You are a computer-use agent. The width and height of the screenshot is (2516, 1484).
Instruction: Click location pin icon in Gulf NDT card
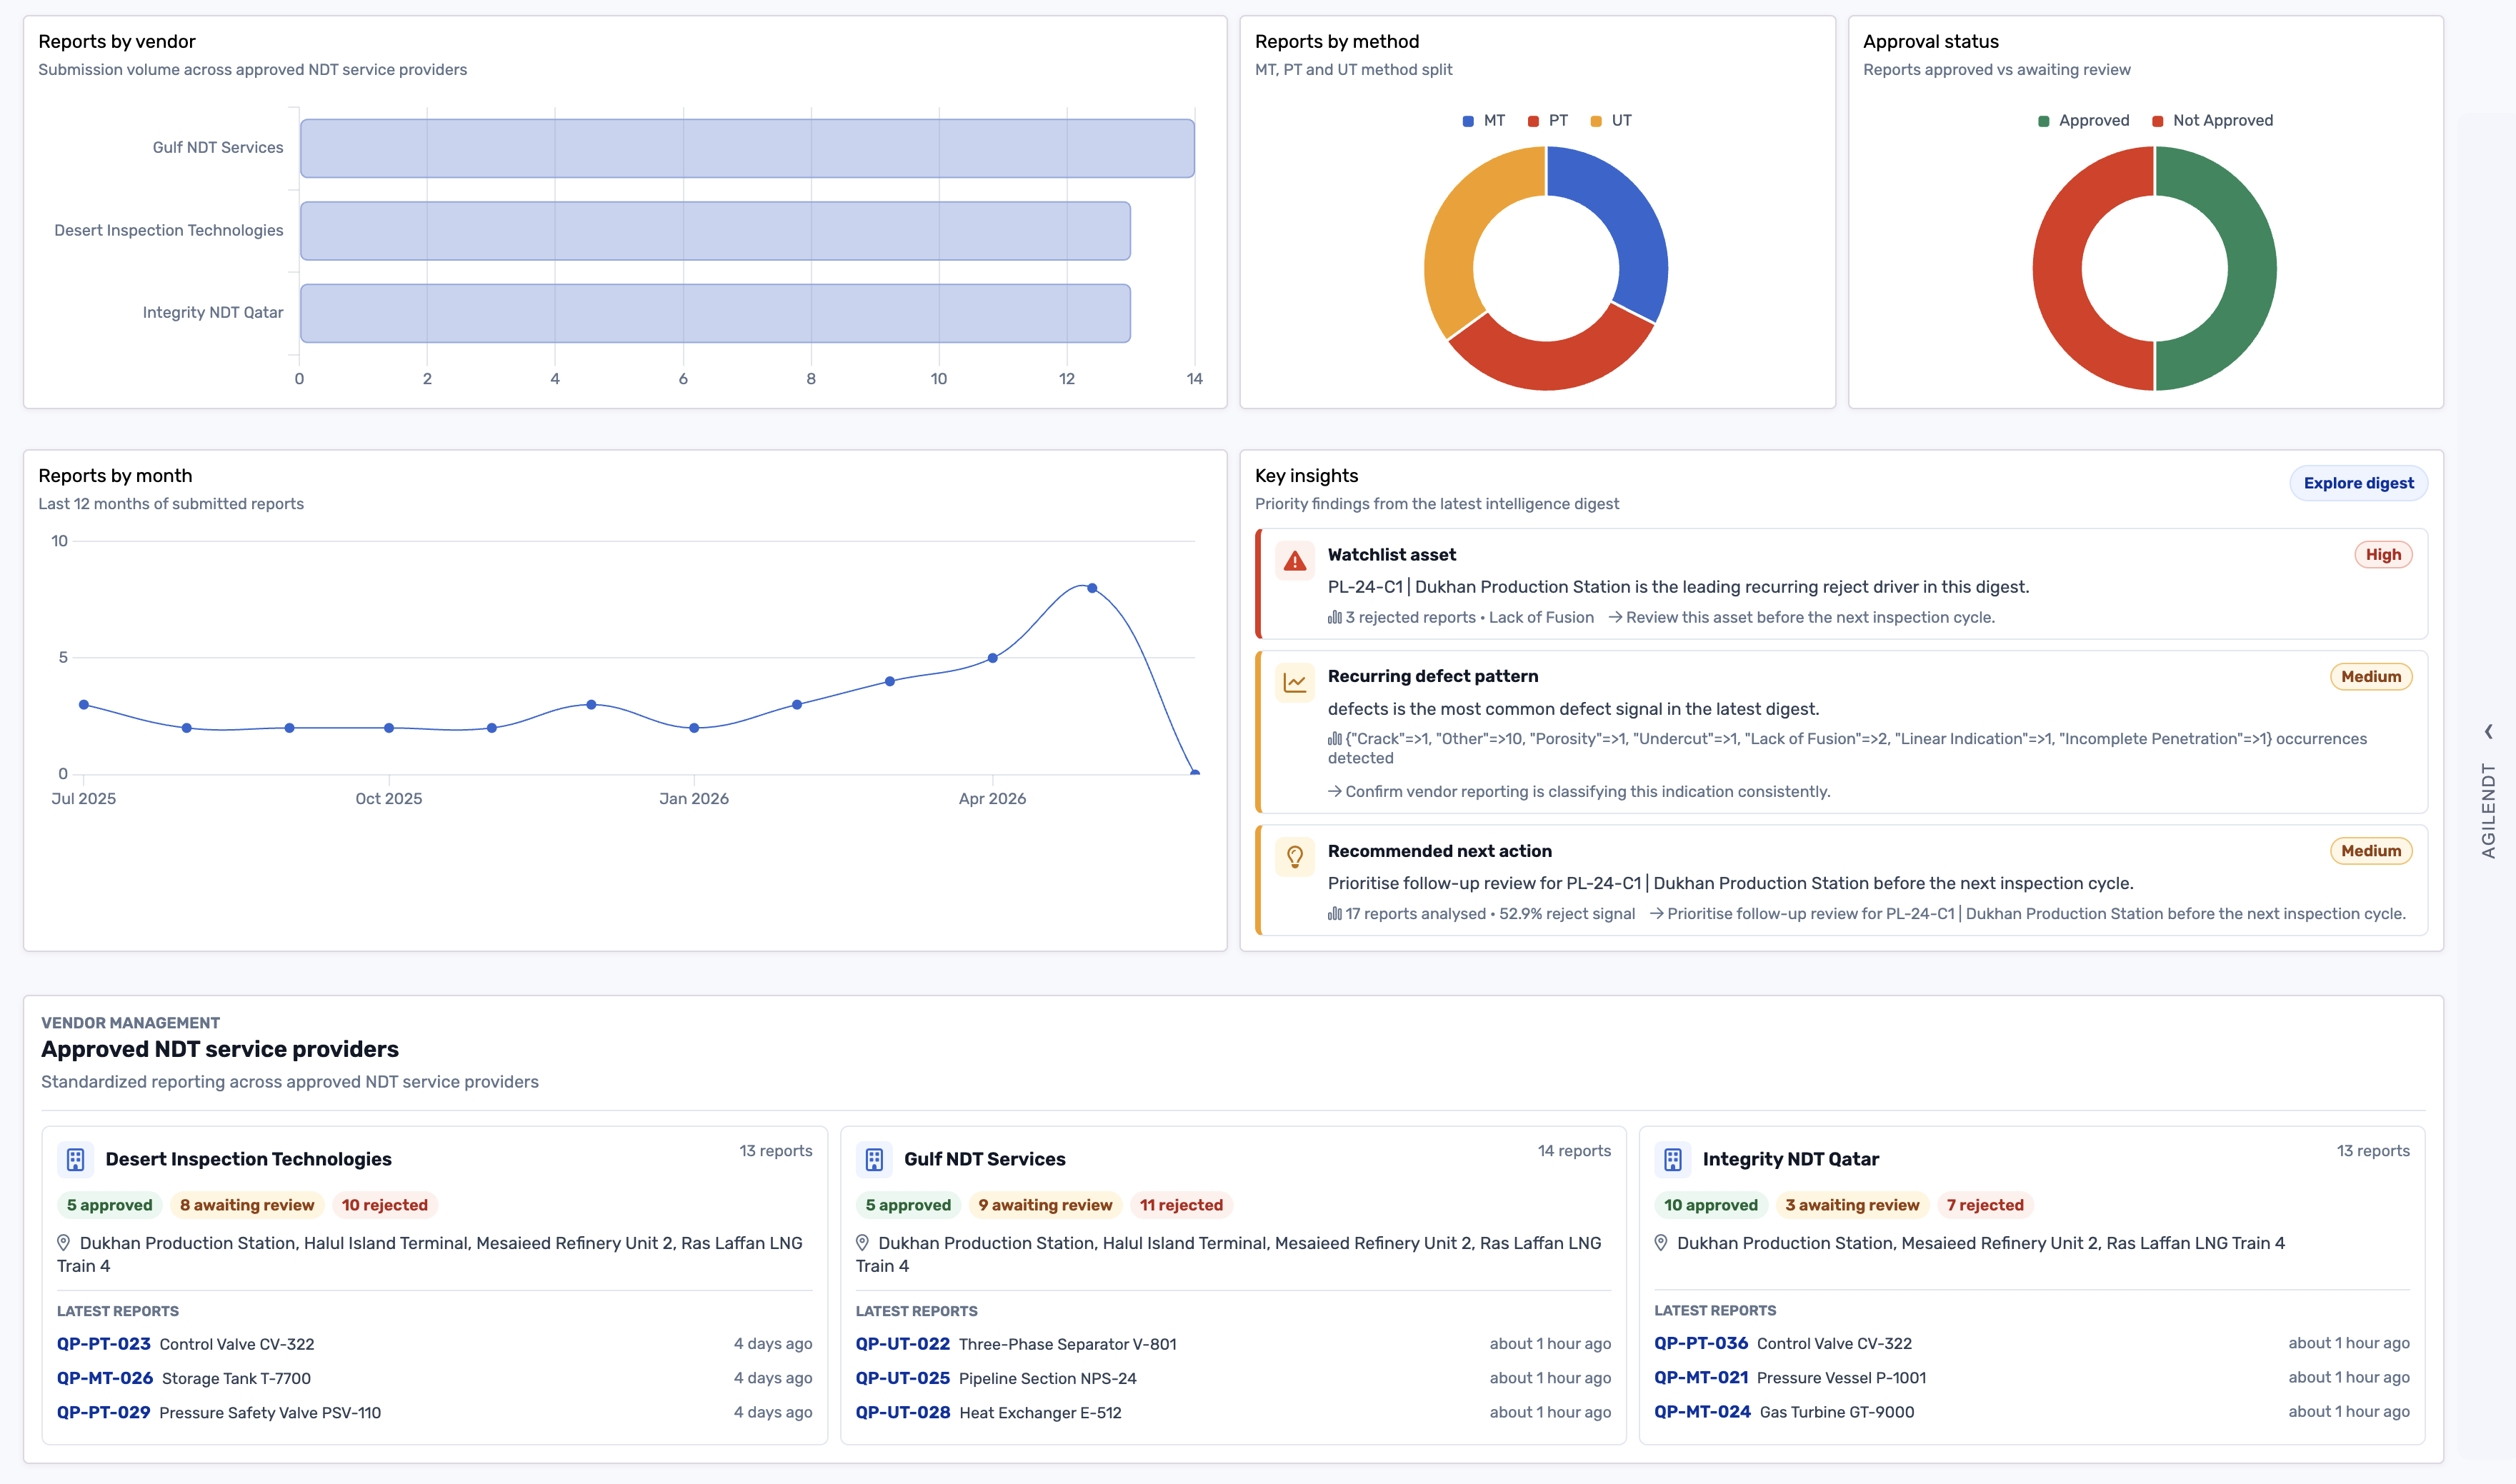[x=863, y=1243]
